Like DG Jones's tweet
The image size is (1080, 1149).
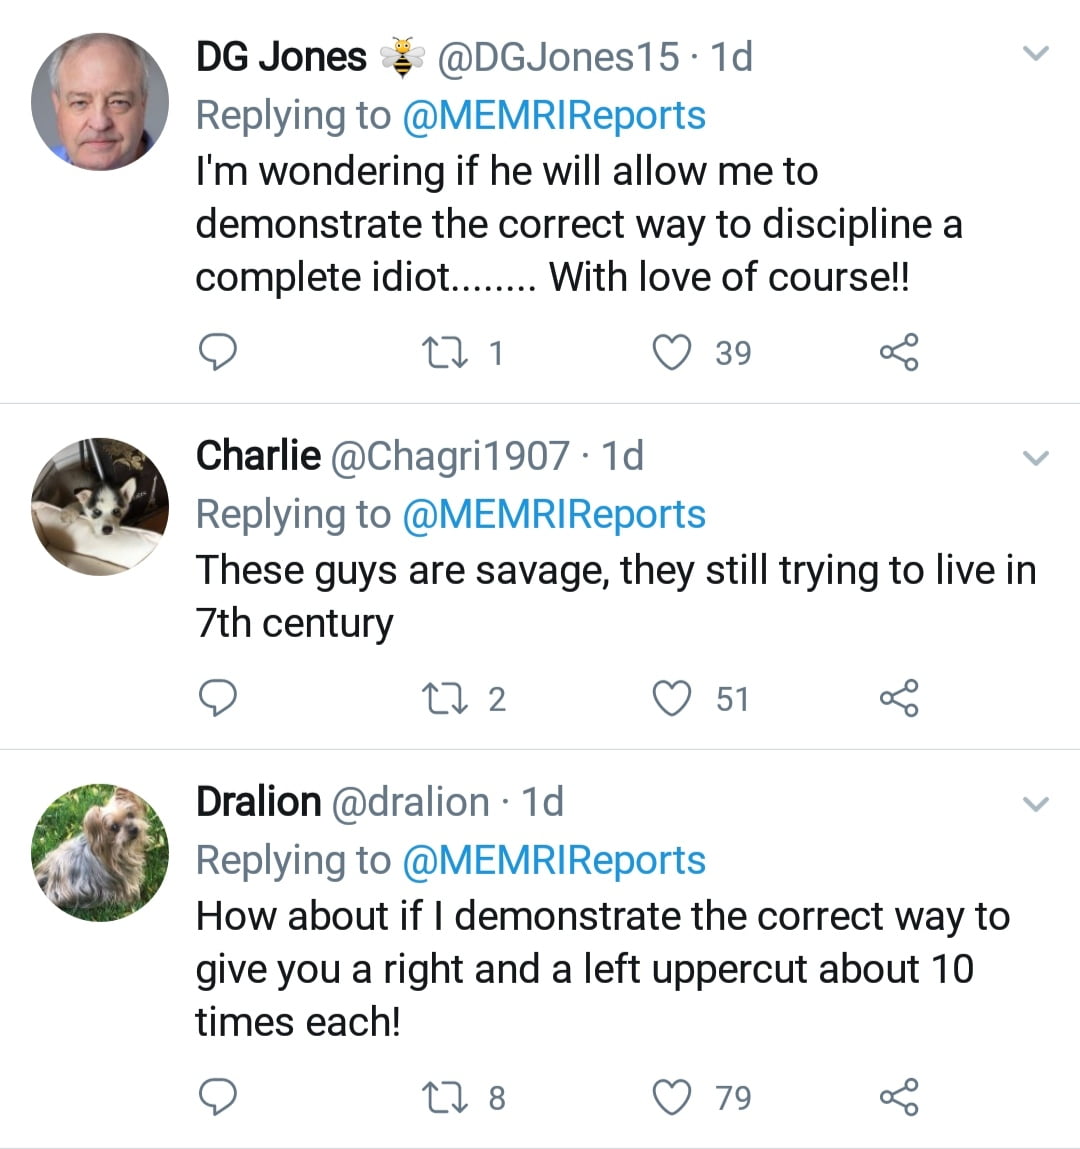pos(672,352)
